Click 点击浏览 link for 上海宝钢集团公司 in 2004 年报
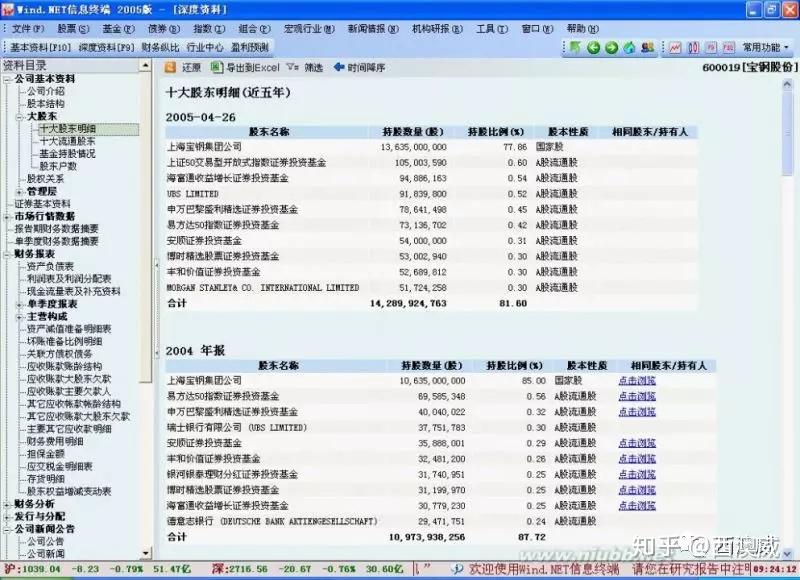The width and height of the screenshot is (800, 580). (x=637, y=381)
